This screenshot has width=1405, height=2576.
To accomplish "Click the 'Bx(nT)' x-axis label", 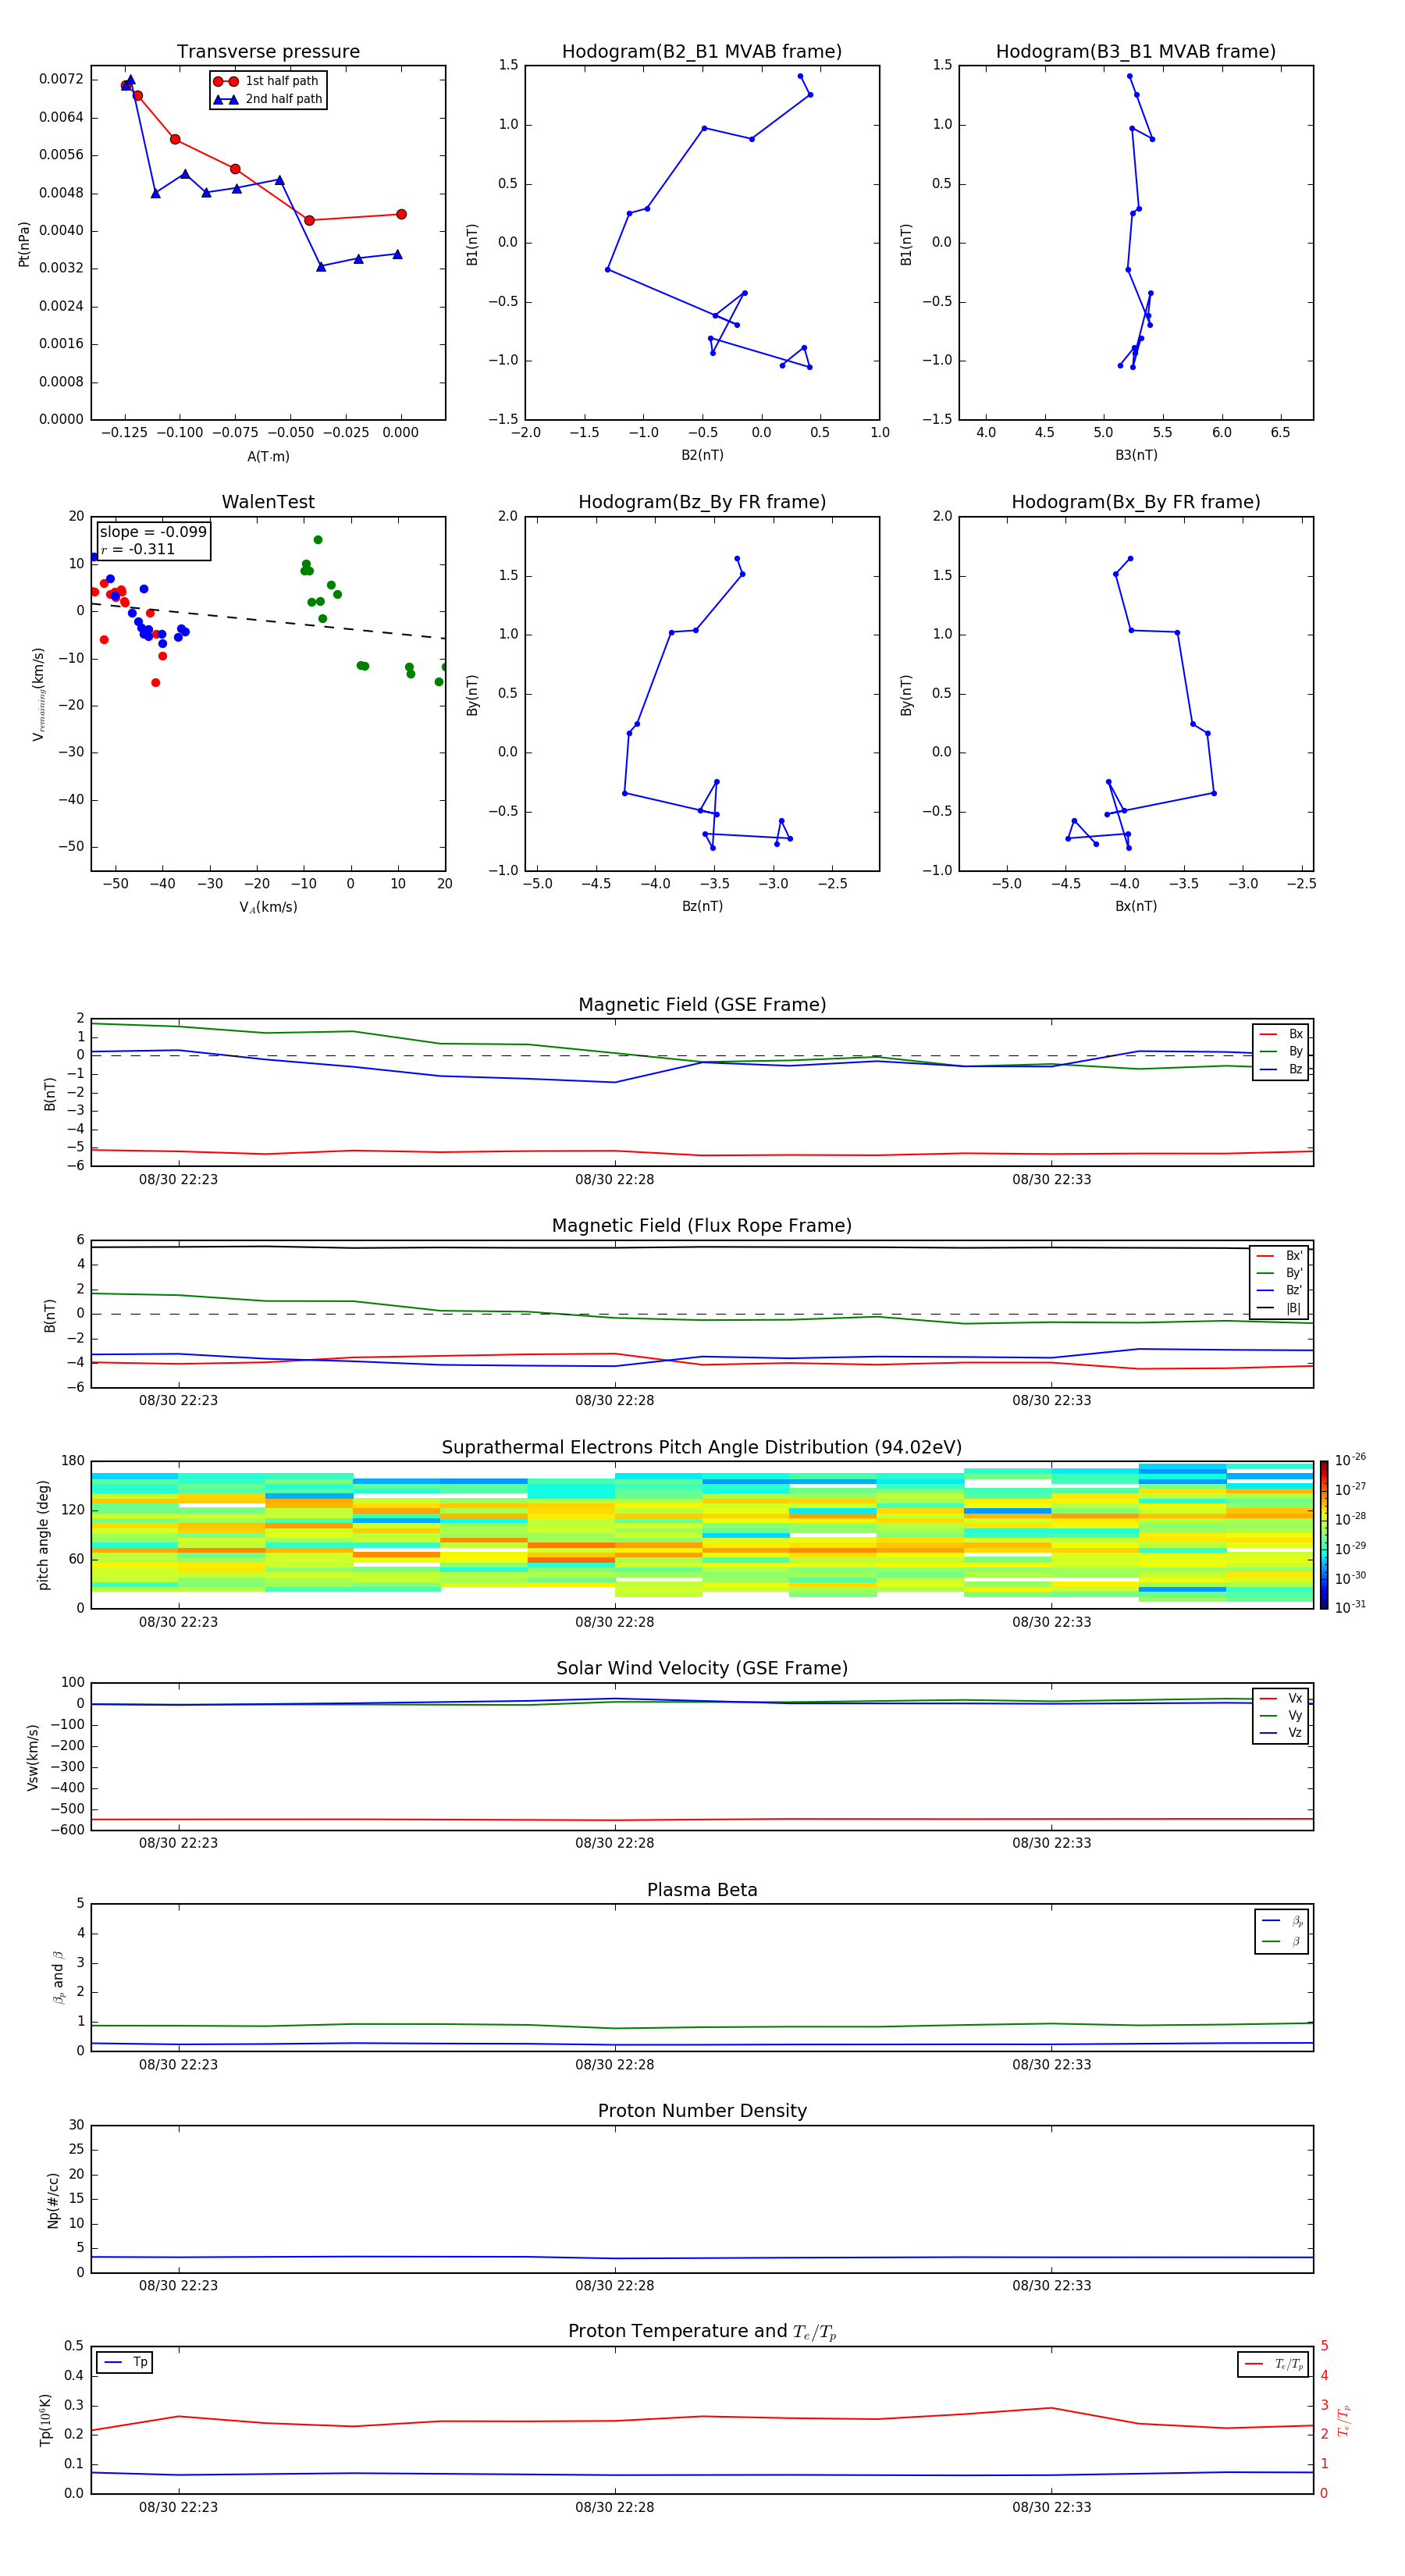I will click(x=1136, y=906).
